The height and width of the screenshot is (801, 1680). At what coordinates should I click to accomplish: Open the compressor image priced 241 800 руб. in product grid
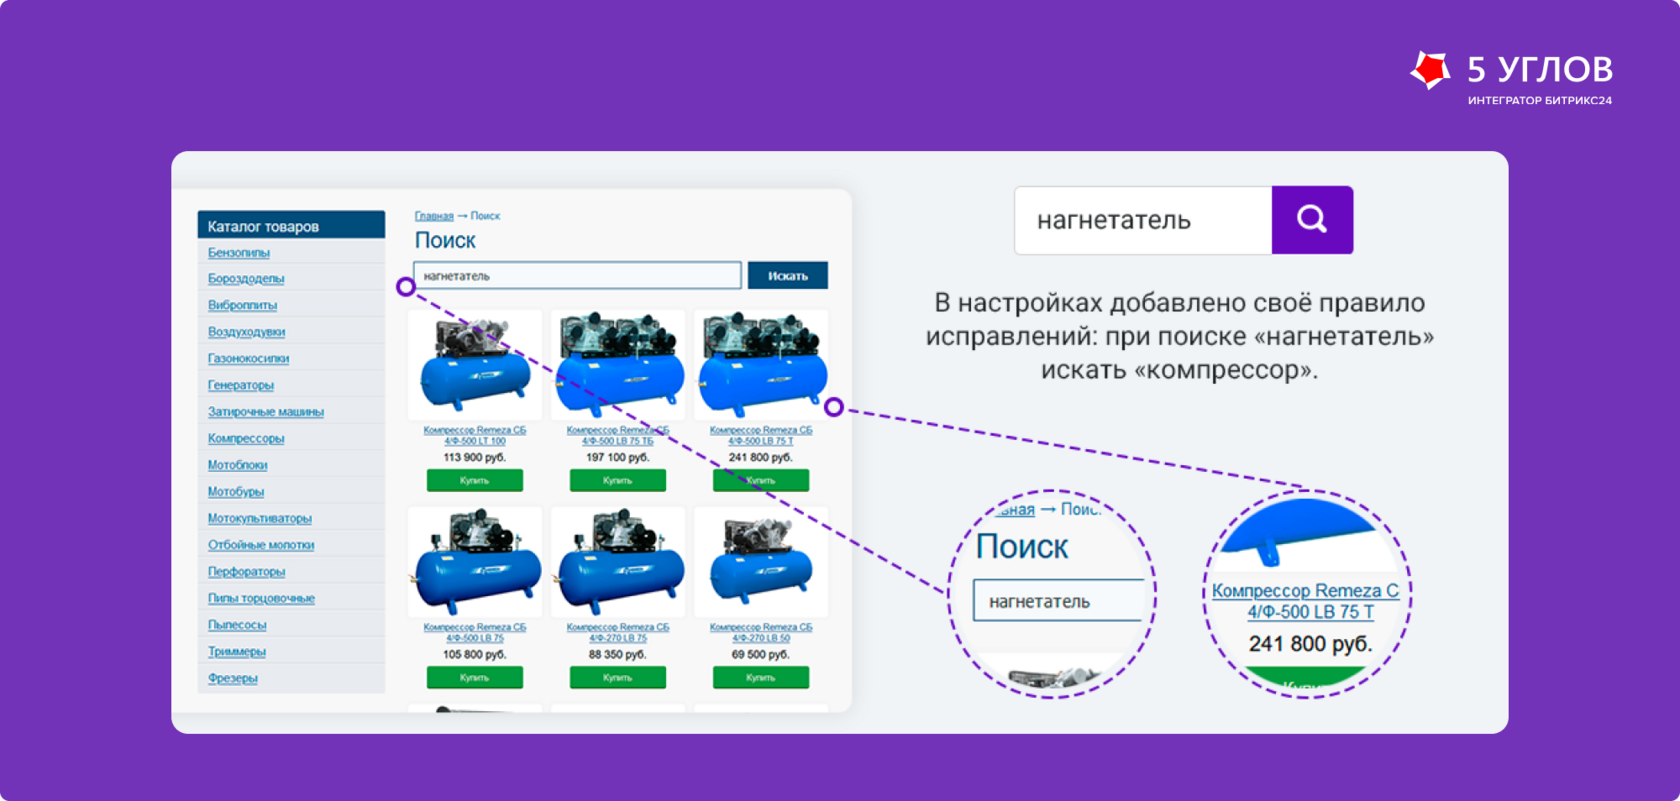coord(761,365)
